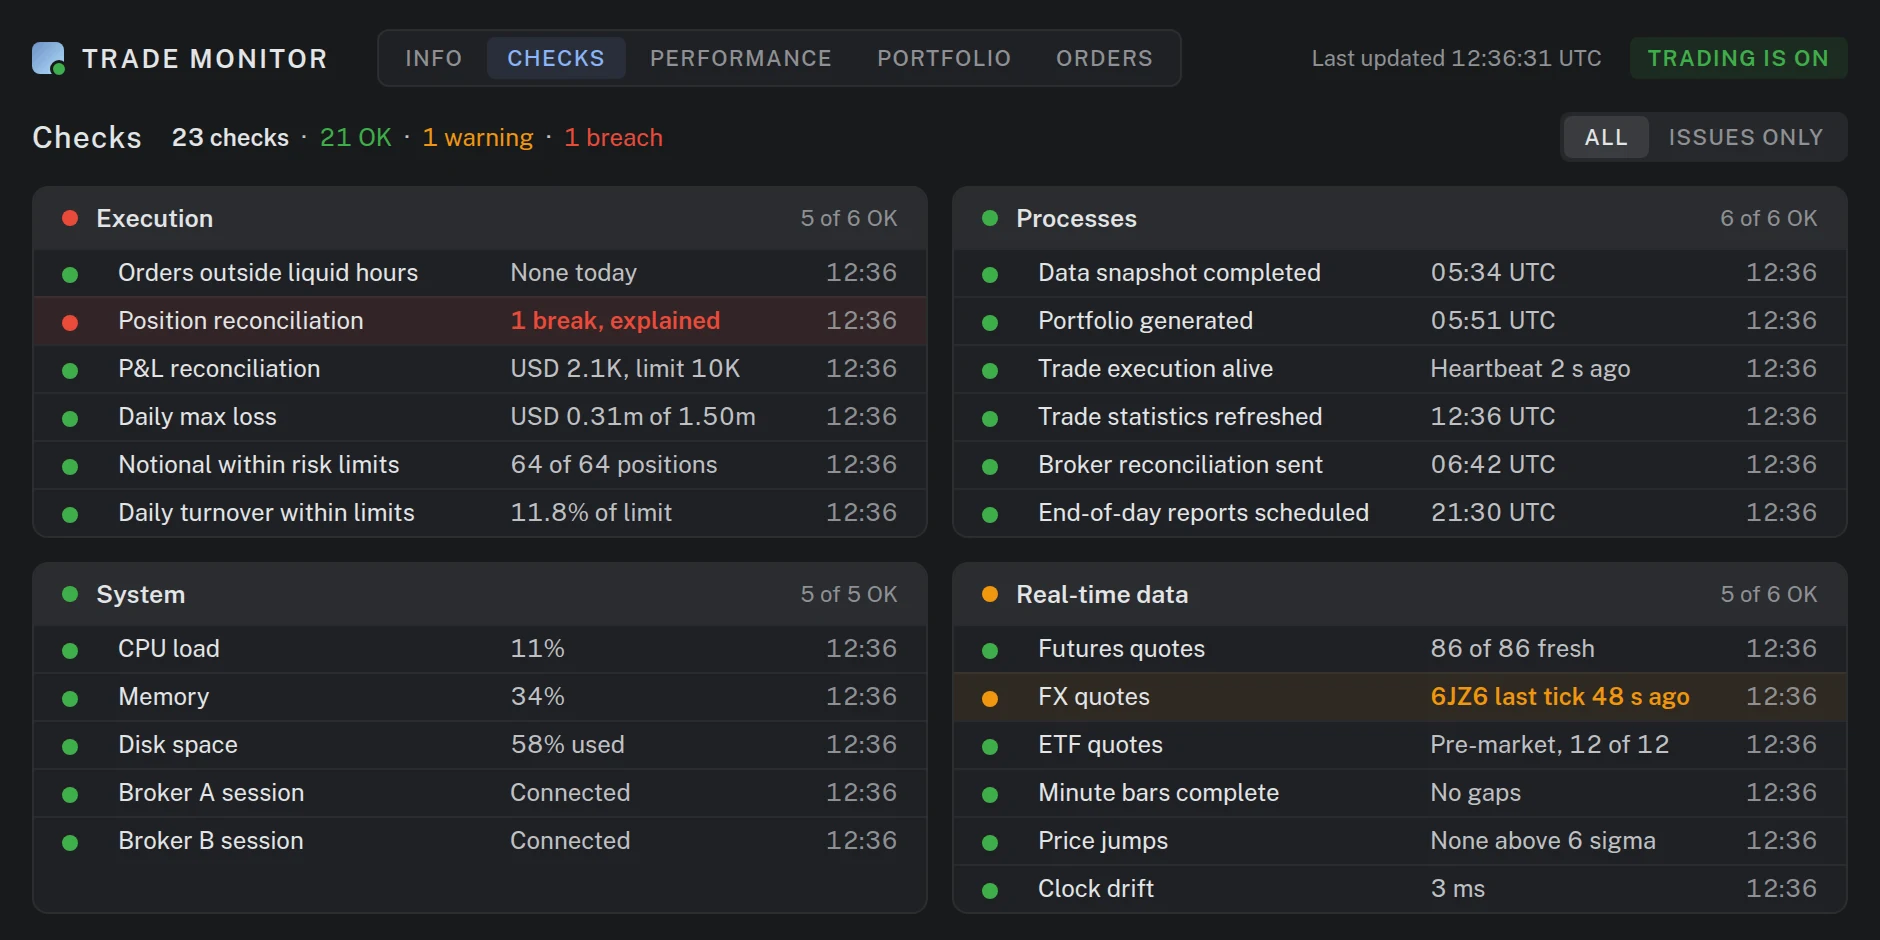Click the green dot beside End-of-day reports scheduled
1880x940 pixels.
tap(990, 515)
